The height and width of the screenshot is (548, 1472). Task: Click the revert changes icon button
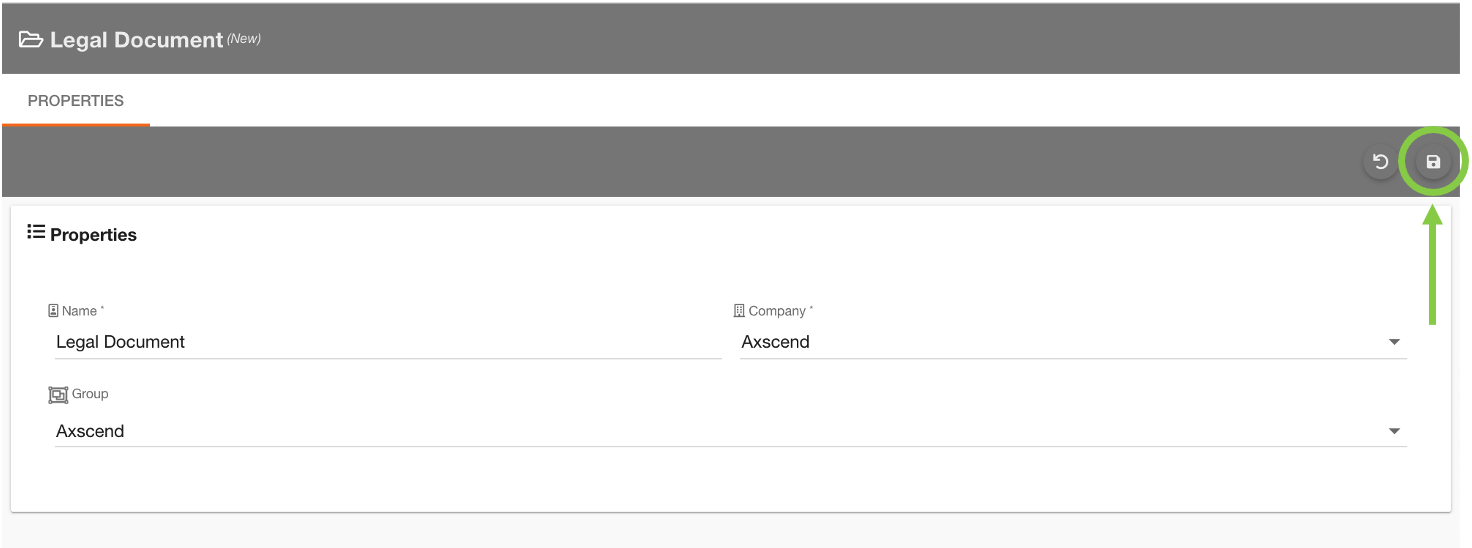1380,162
